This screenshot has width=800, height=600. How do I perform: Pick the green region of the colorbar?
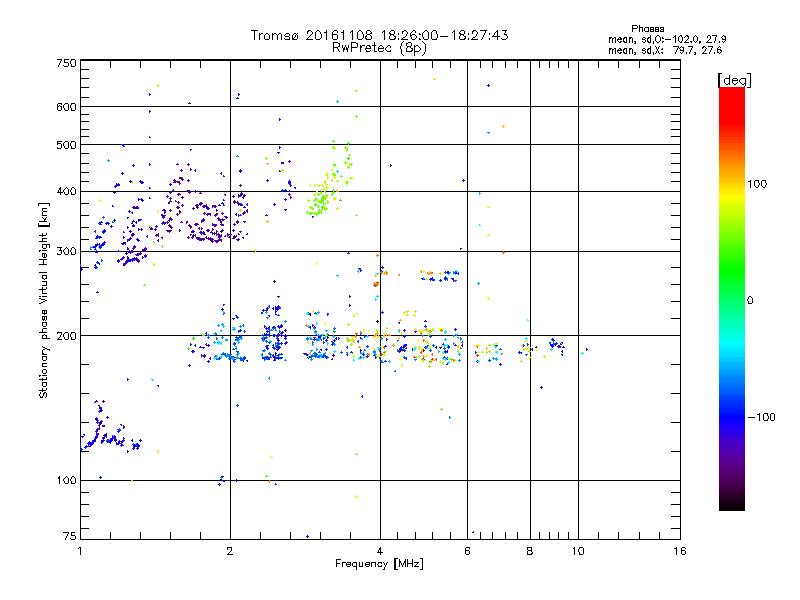click(x=732, y=270)
